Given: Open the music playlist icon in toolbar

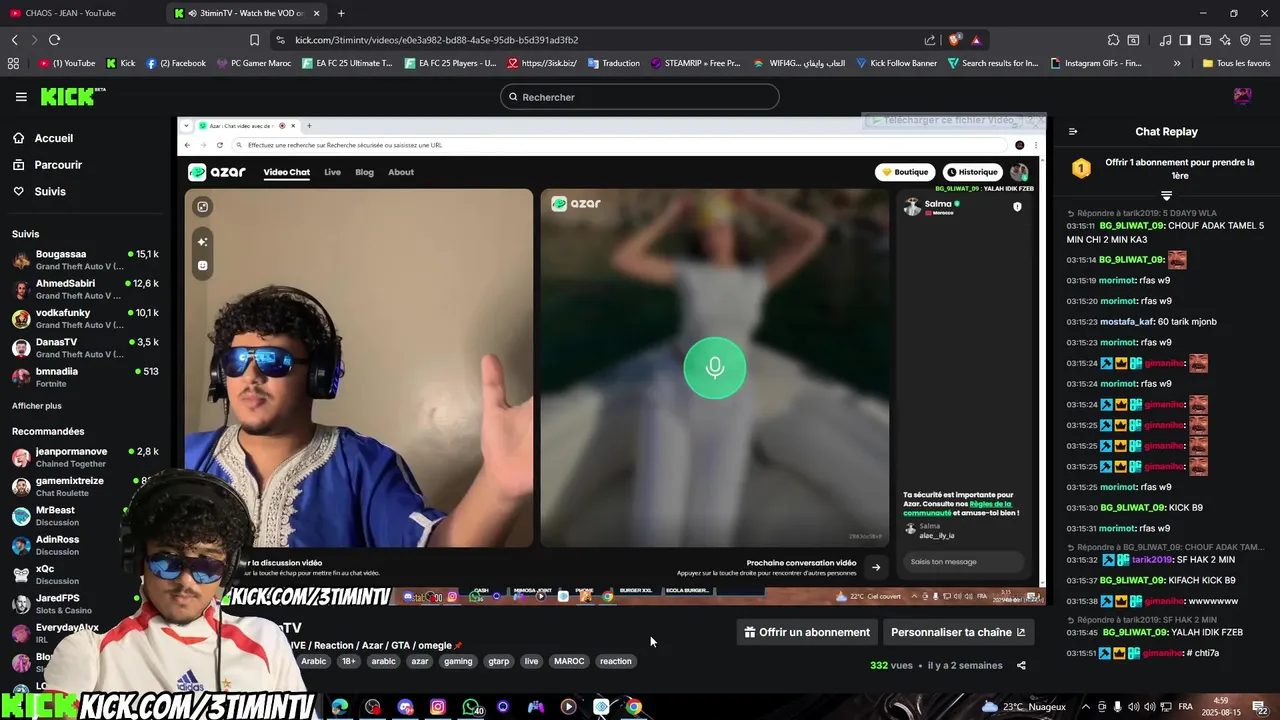Looking at the screenshot, I should click(x=1165, y=40).
